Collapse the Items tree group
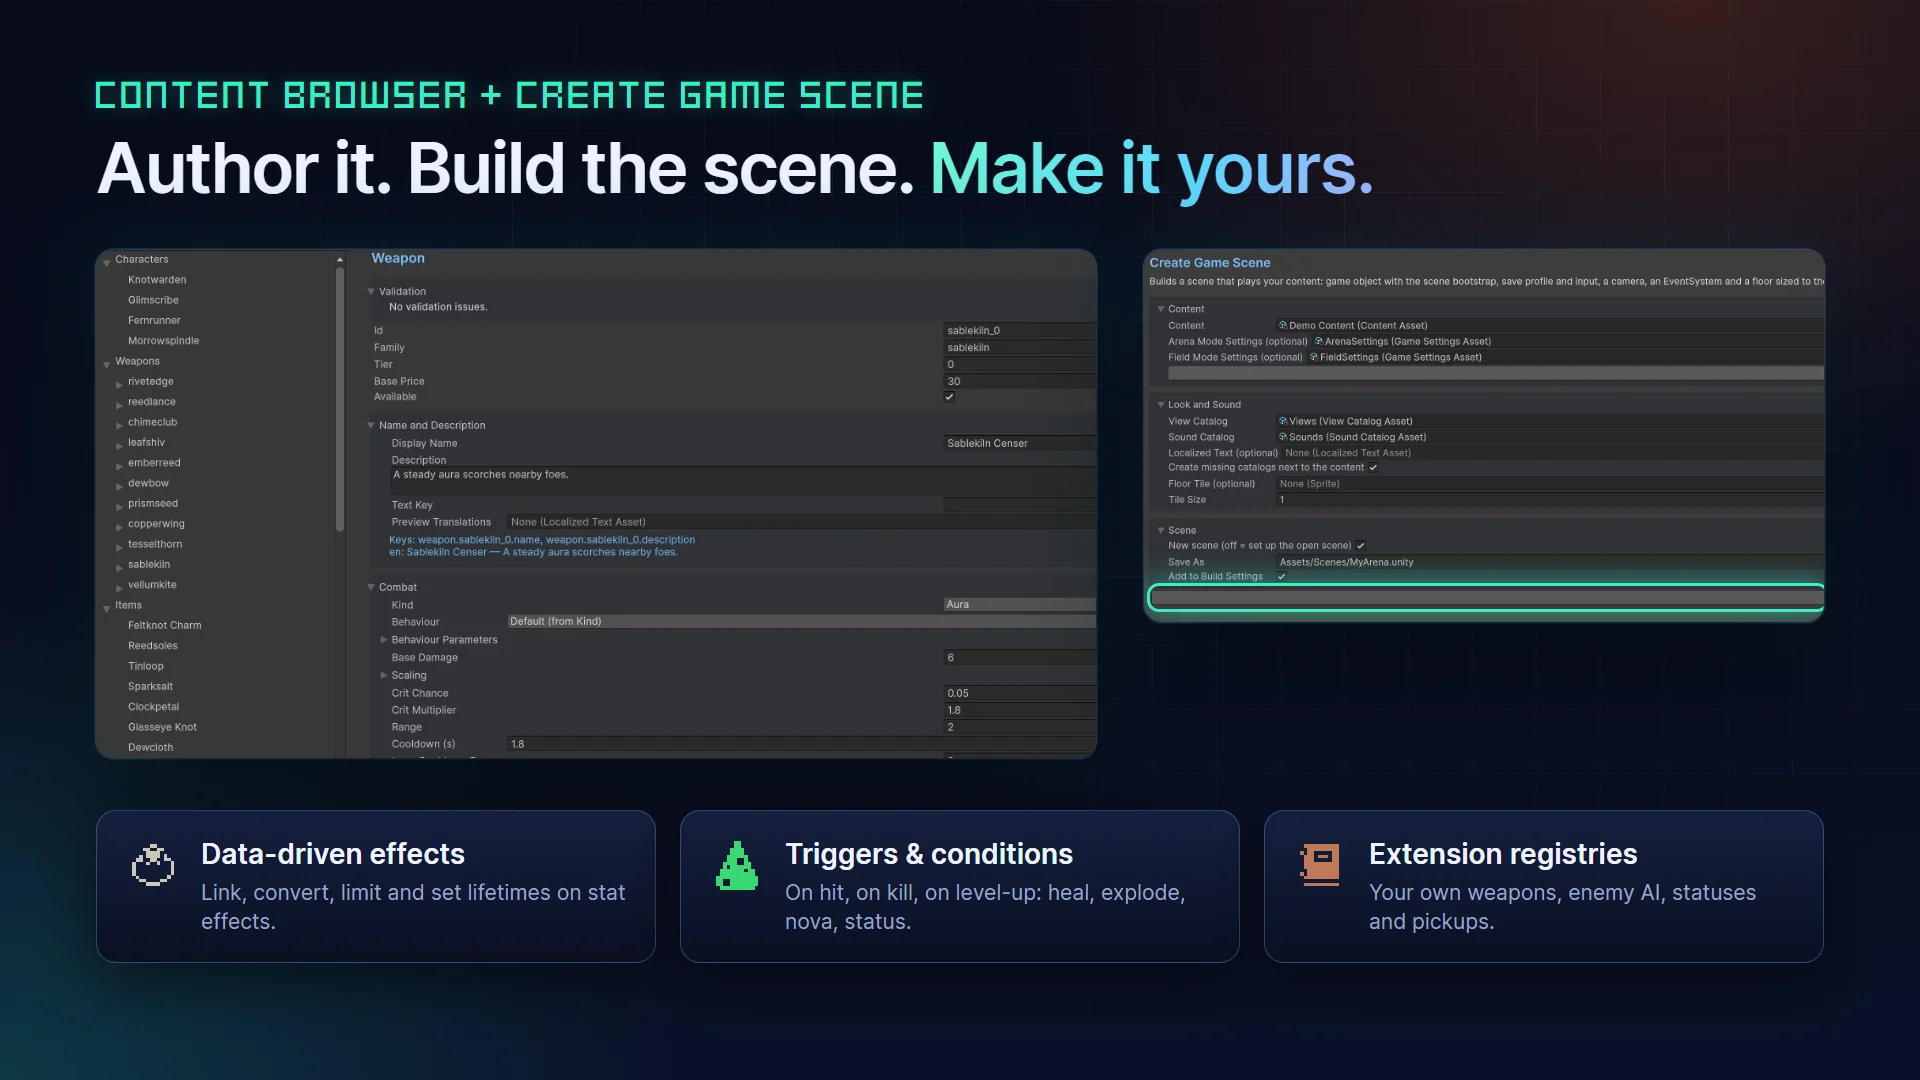 pyautogui.click(x=107, y=608)
